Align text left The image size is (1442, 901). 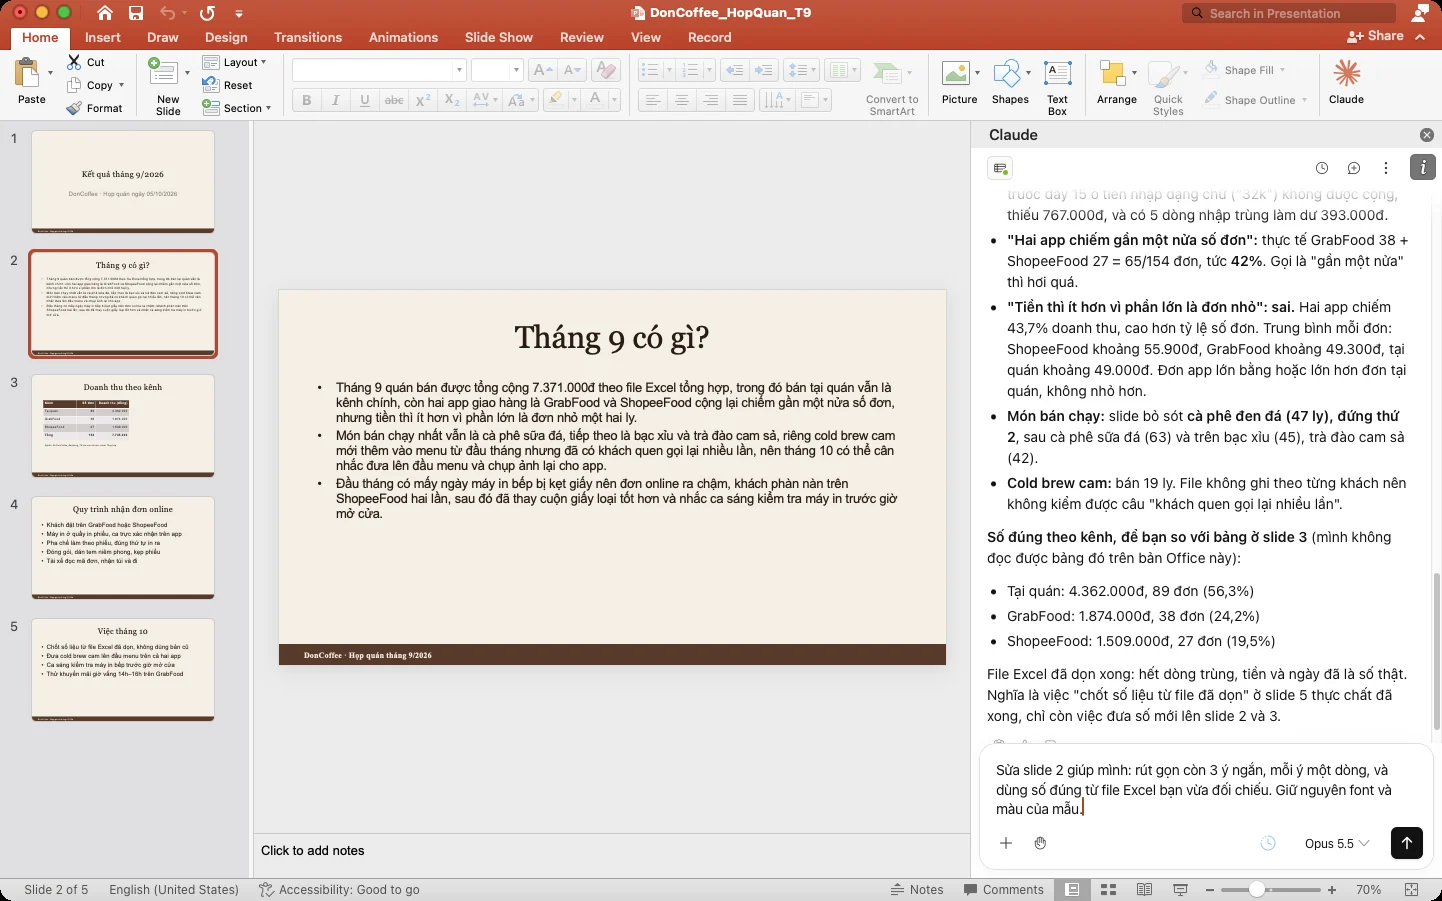653,100
